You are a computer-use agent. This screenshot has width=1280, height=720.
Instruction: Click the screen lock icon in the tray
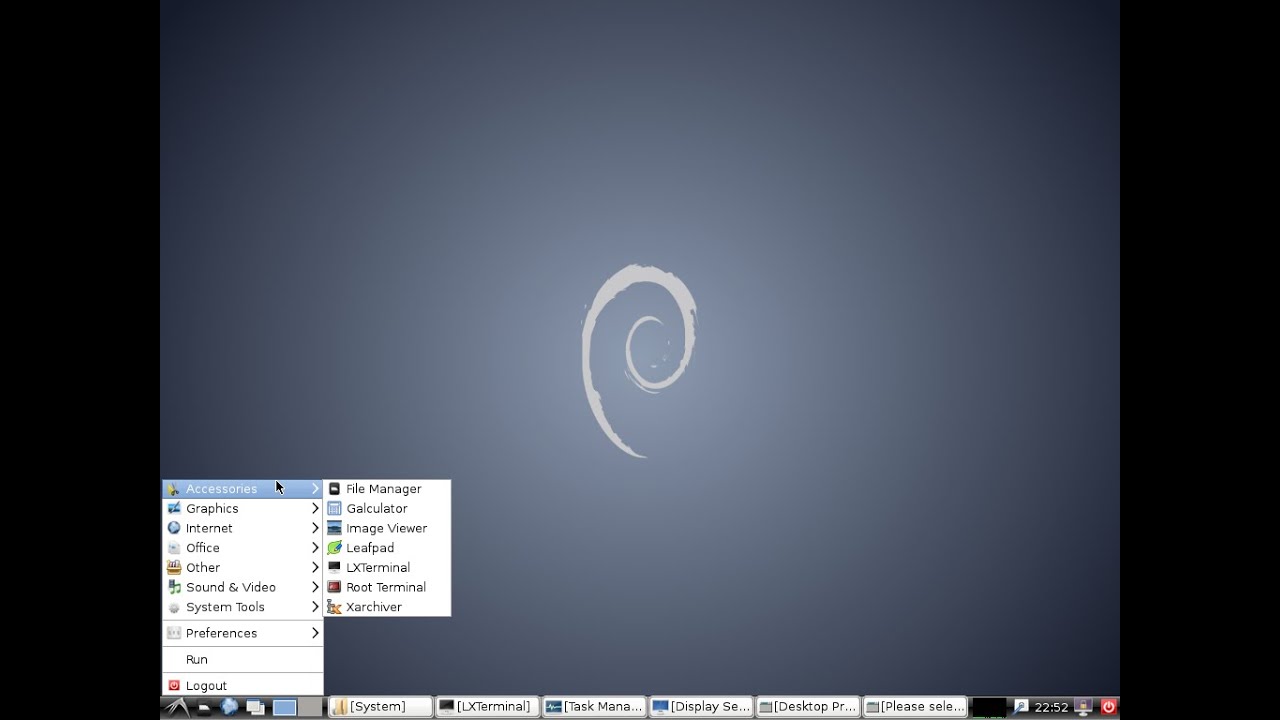pos(1083,707)
